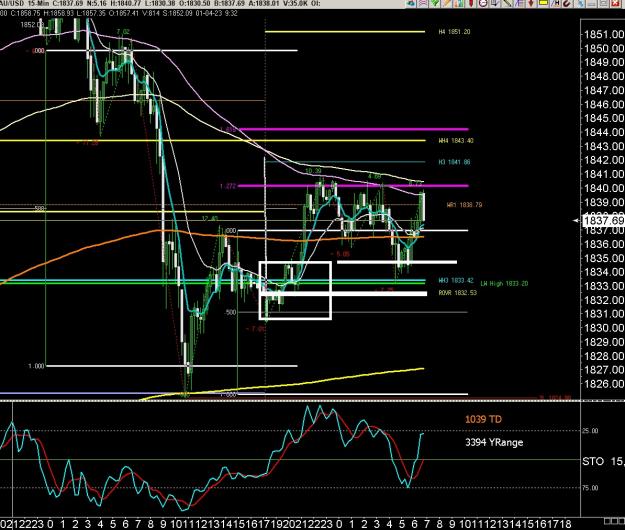Click the pencil drawing icon in toolbar
Viewport: 625px width, 530px height.
tap(447, 3)
